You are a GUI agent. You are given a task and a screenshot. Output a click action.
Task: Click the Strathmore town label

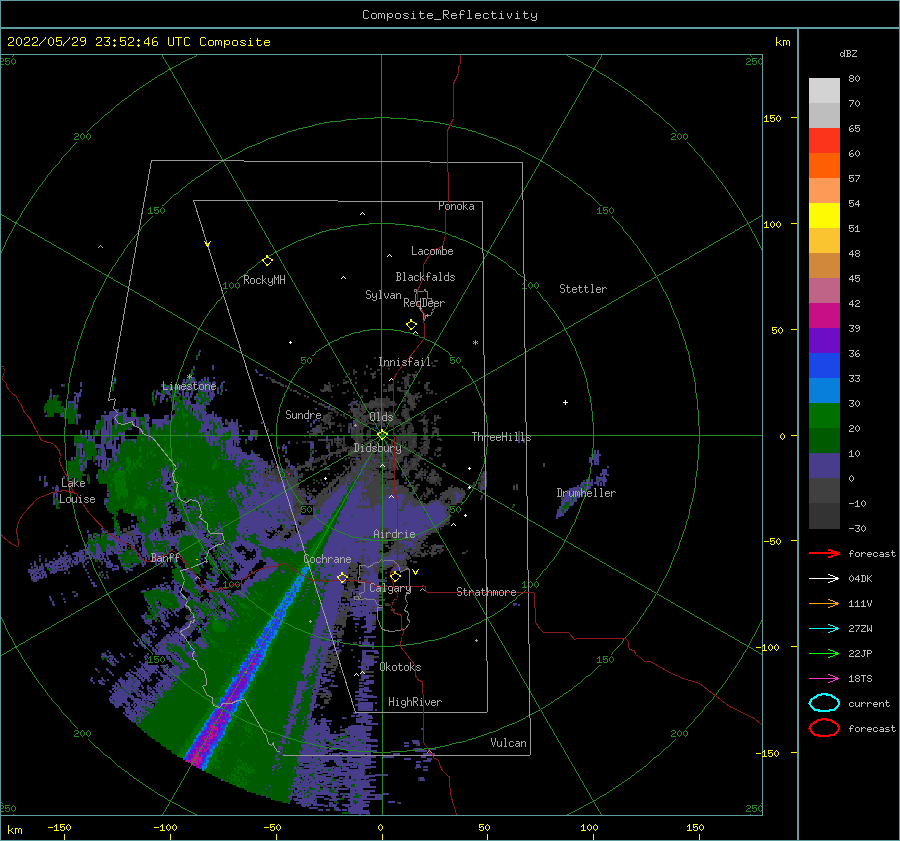(486, 592)
